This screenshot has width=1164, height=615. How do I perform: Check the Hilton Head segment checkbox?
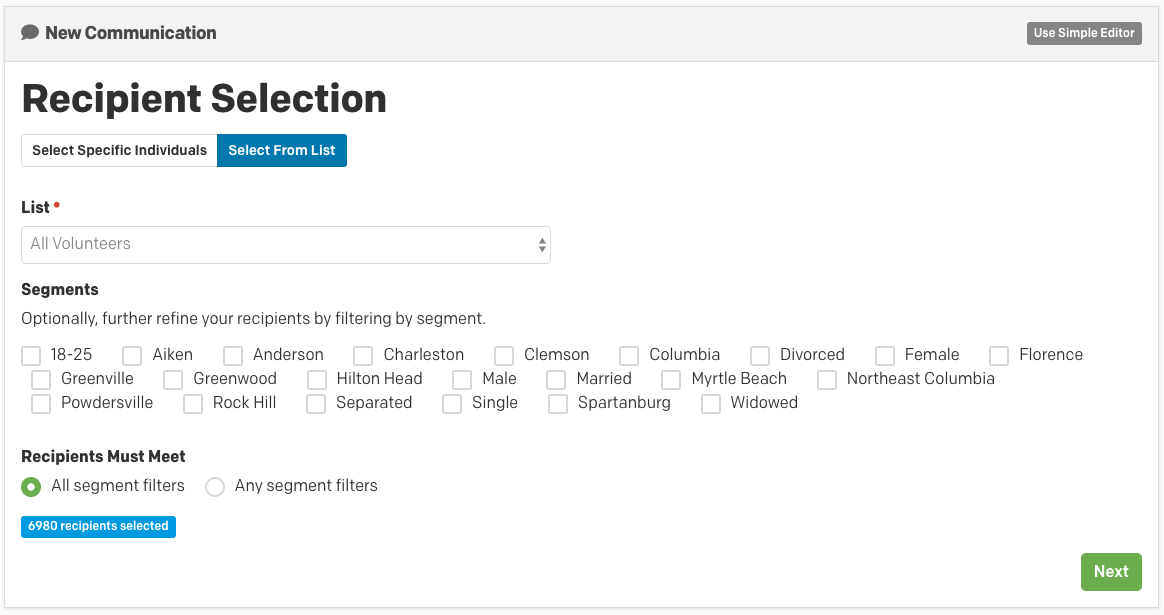317,380
